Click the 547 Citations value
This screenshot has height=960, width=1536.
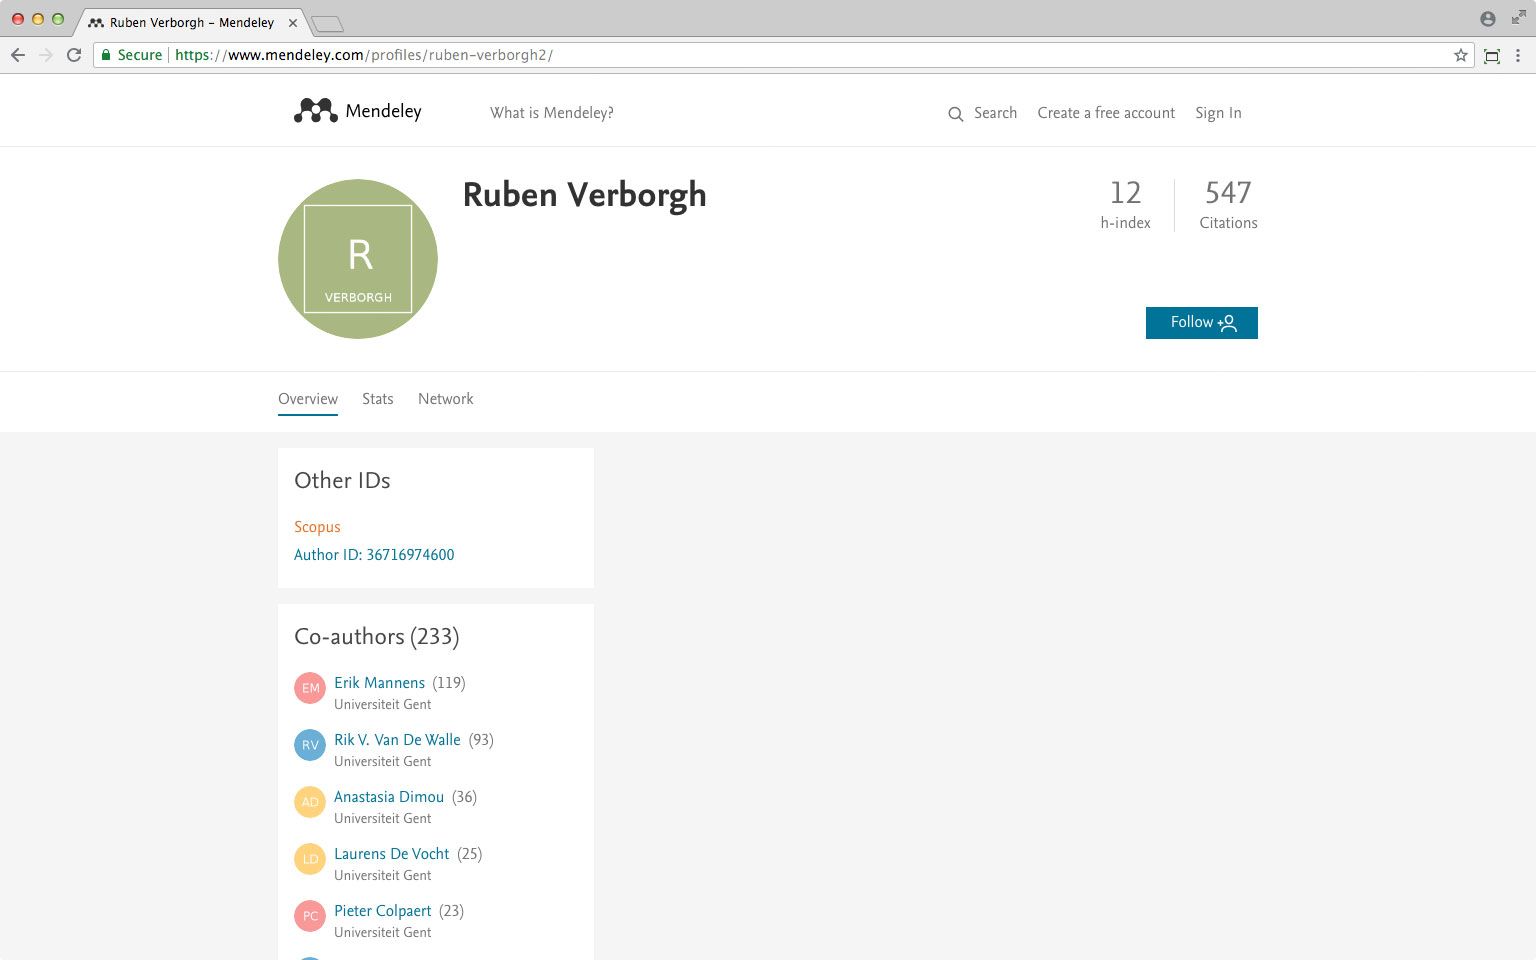point(1228,192)
